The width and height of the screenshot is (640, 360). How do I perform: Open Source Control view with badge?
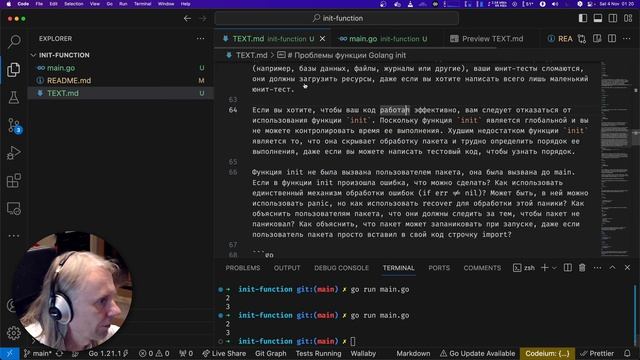pos(14,126)
